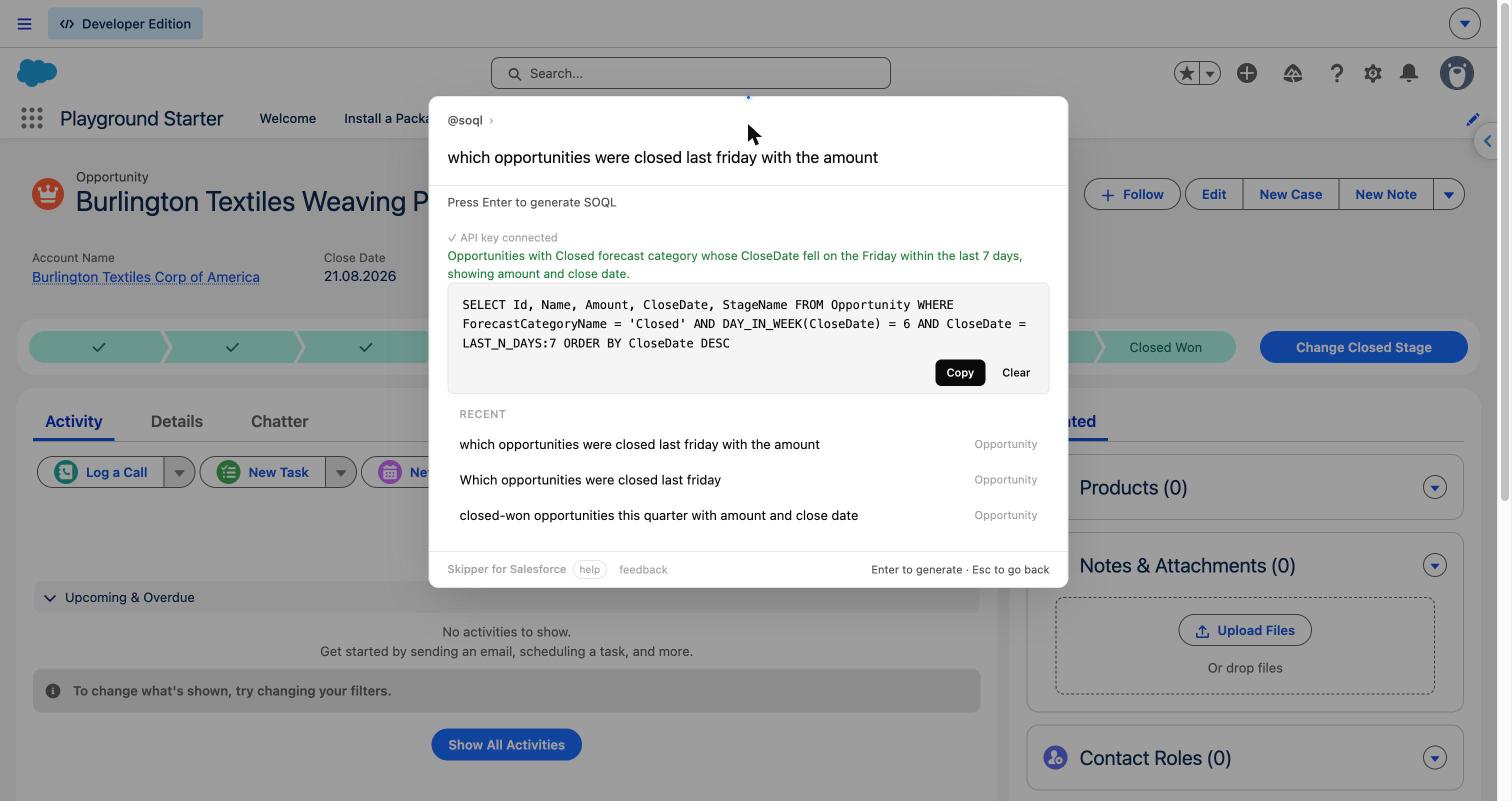
Task: Open the Install a Package navigation tab
Action: tap(386, 118)
